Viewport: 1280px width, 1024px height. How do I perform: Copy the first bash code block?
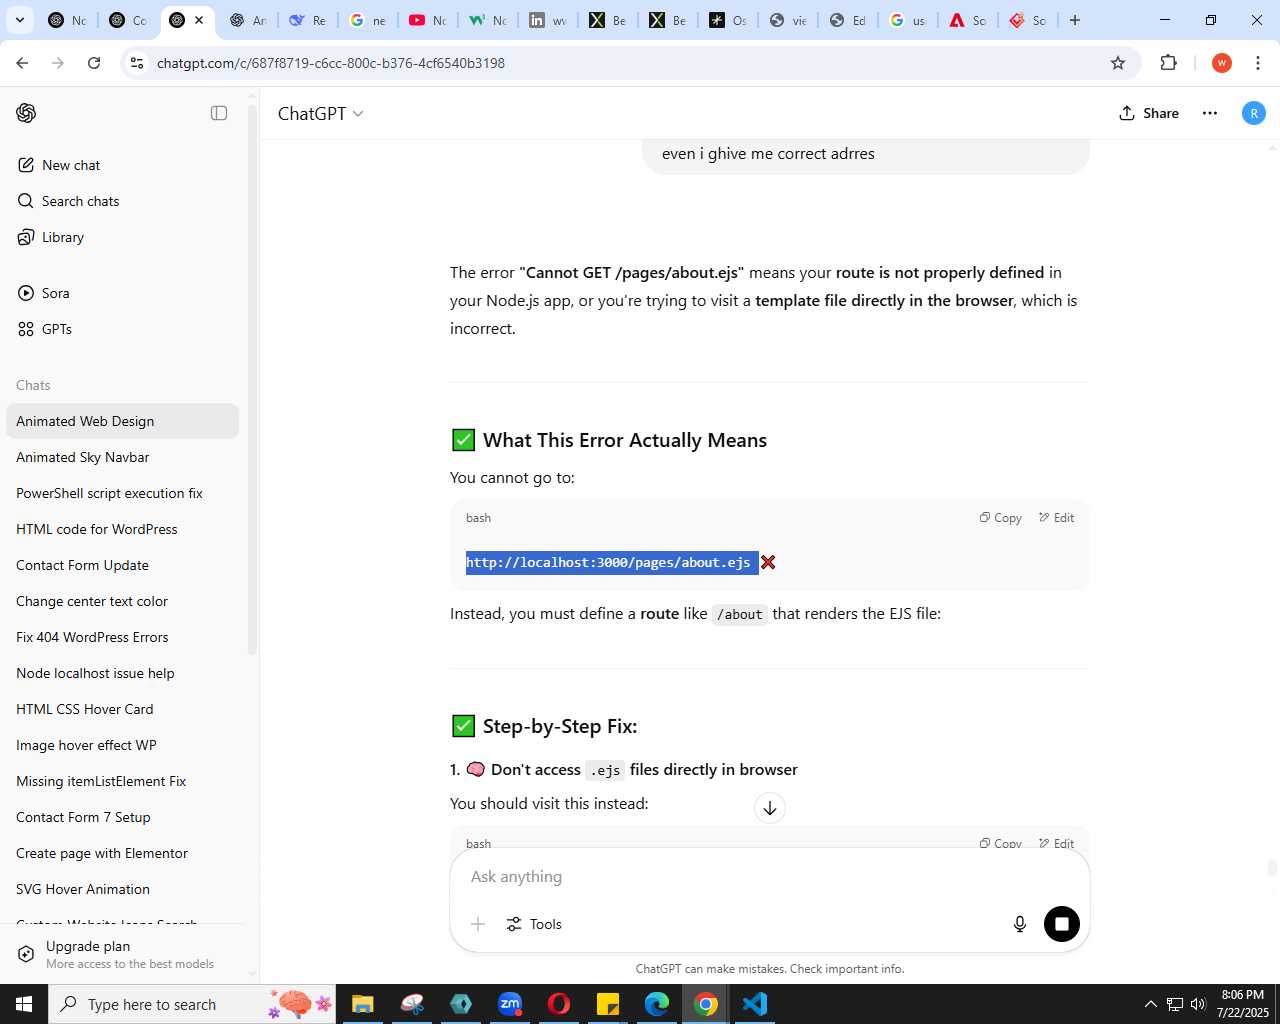click(1000, 517)
